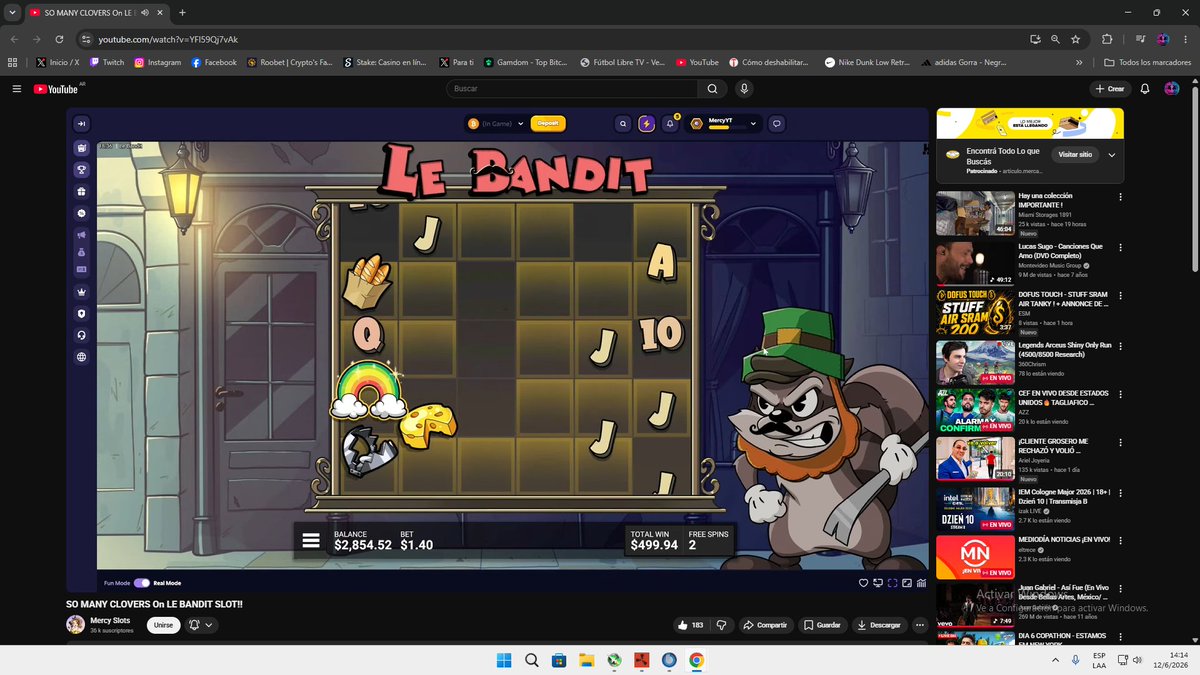Image resolution: width=1200 pixels, height=675 pixels.
Task: Favorite the game with the heart icon
Action: point(864,583)
